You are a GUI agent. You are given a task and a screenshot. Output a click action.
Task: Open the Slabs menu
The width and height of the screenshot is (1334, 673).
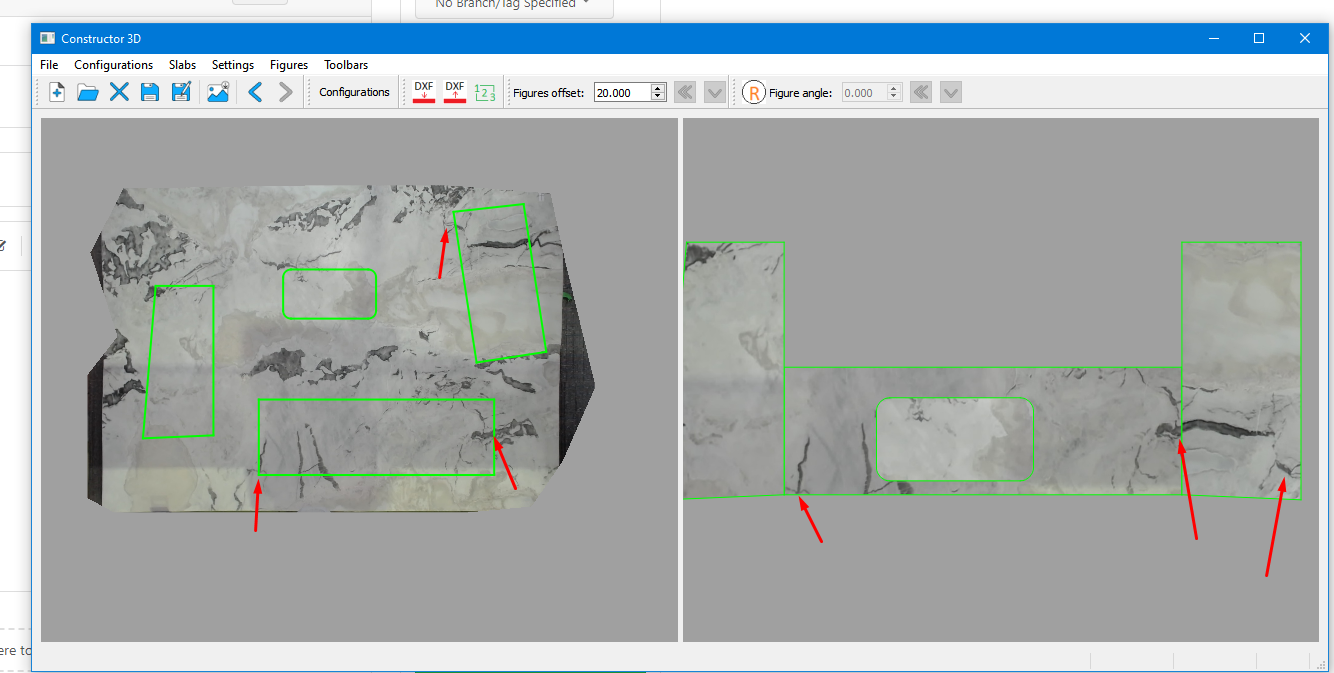click(182, 65)
